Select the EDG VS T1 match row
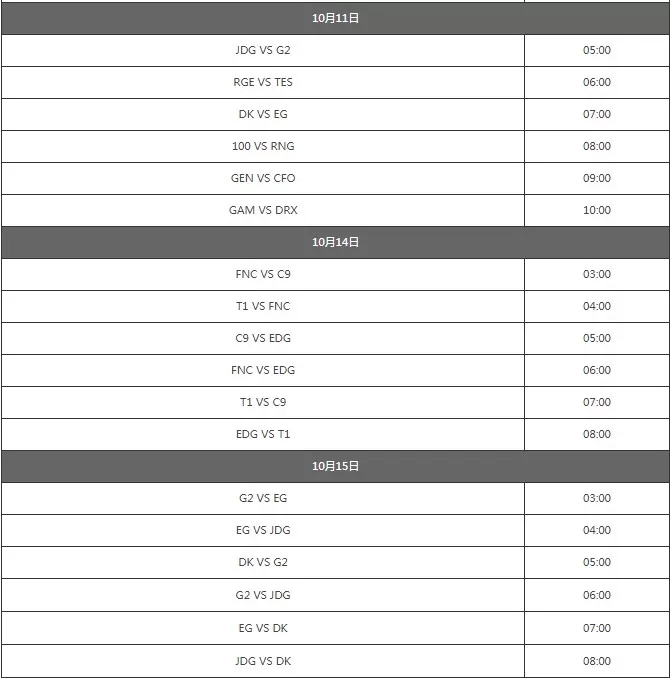Image resolution: width=670 pixels, height=678 pixels. coord(335,434)
